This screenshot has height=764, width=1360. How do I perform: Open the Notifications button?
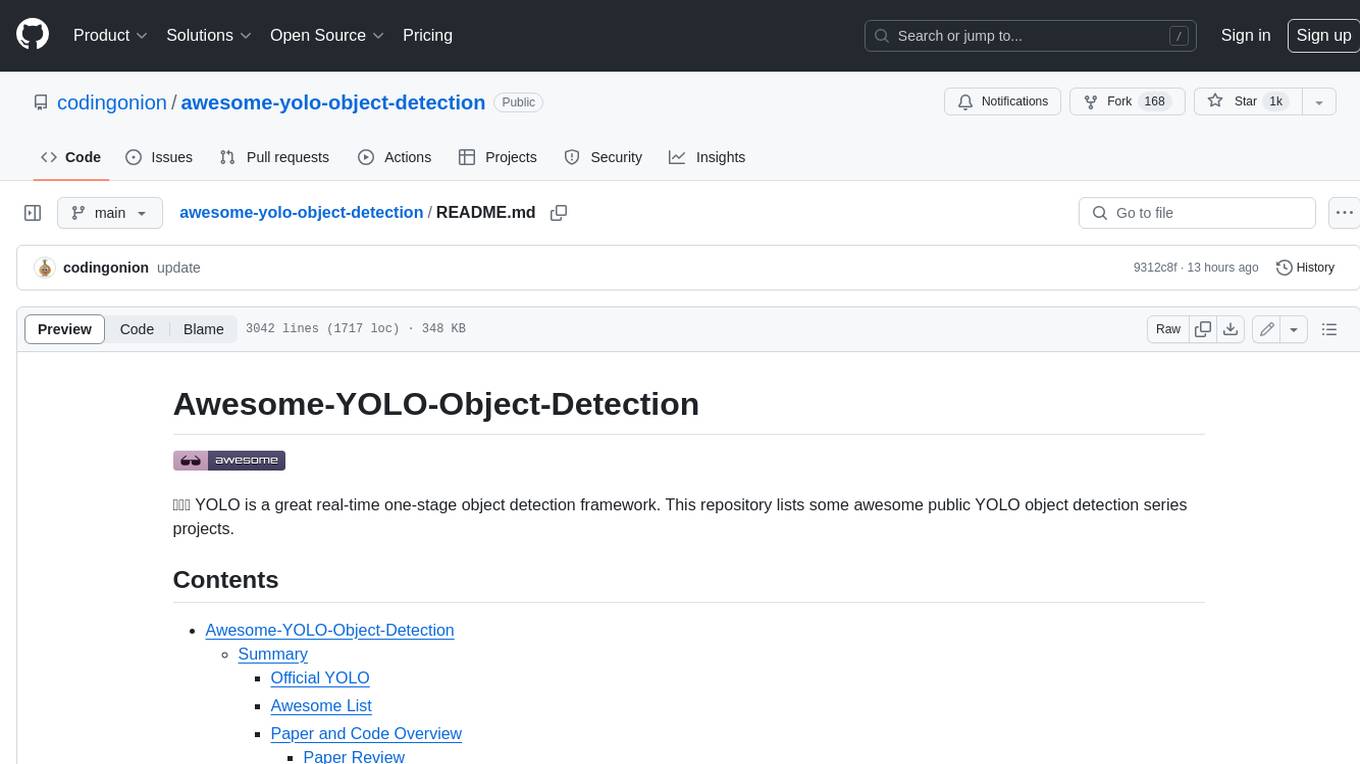[x=1003, y=102]
